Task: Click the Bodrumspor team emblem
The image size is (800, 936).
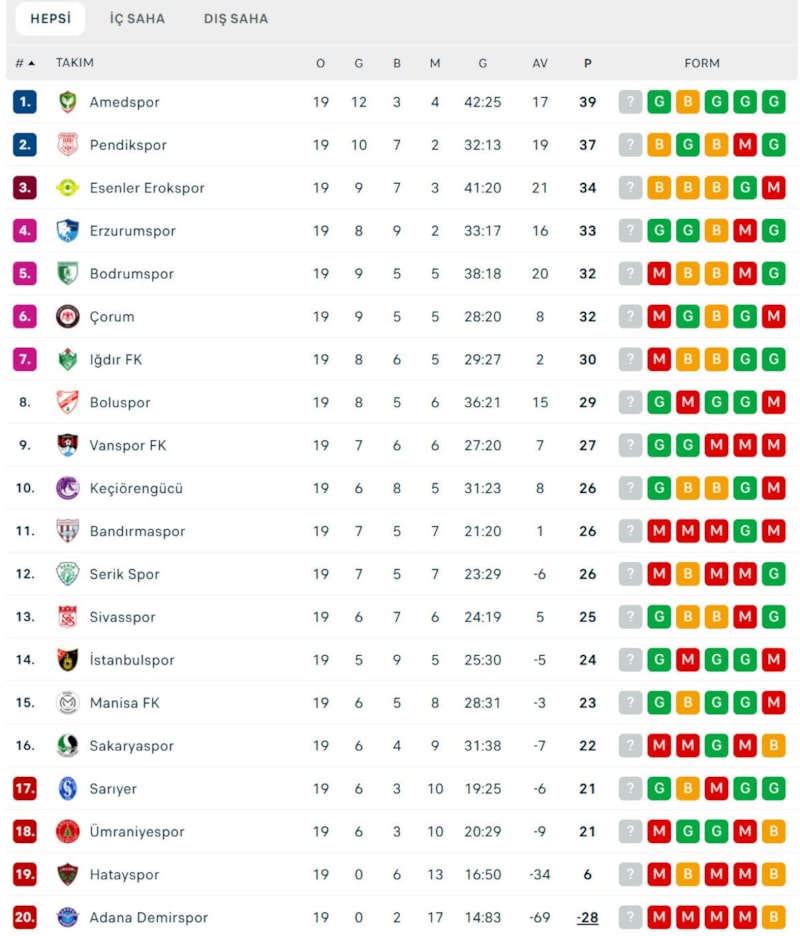Action: click(x=67, y=274)
